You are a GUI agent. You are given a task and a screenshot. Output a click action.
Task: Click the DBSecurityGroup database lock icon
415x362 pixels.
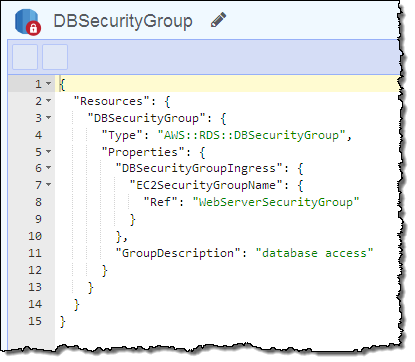(28, 22)
